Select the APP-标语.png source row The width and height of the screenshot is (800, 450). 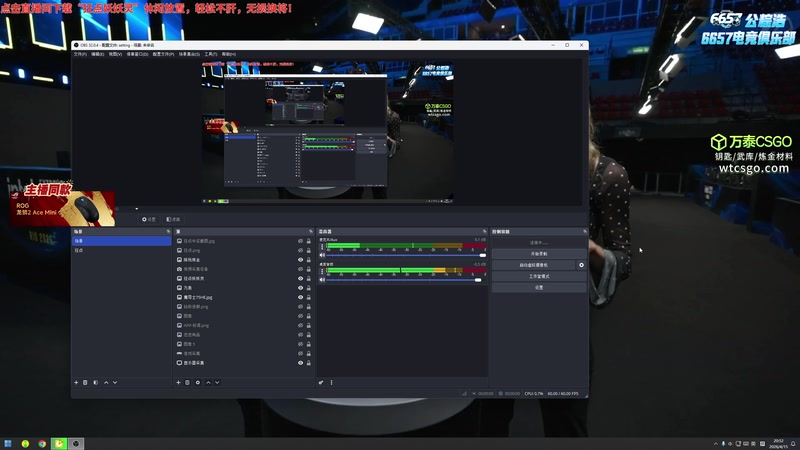(x=244, y=325)
